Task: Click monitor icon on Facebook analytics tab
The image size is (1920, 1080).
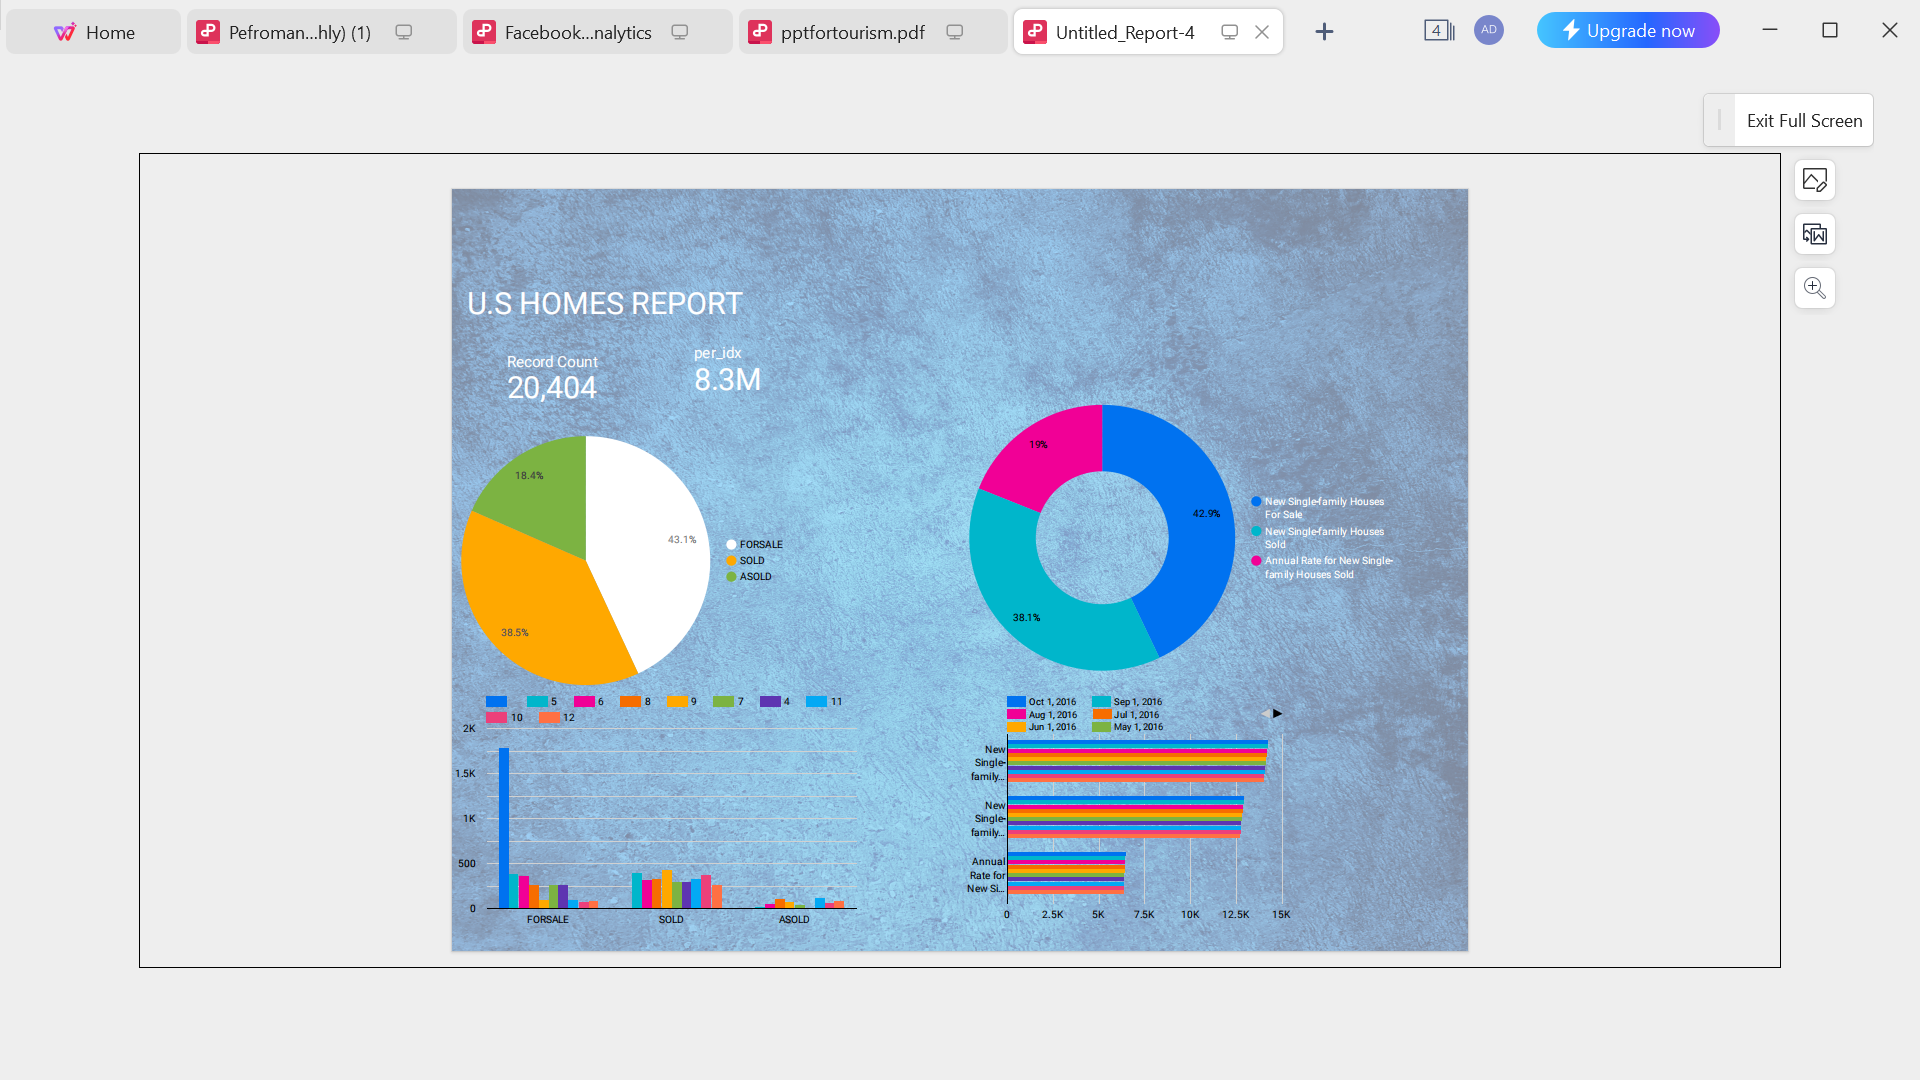Action: click(680, 32)
